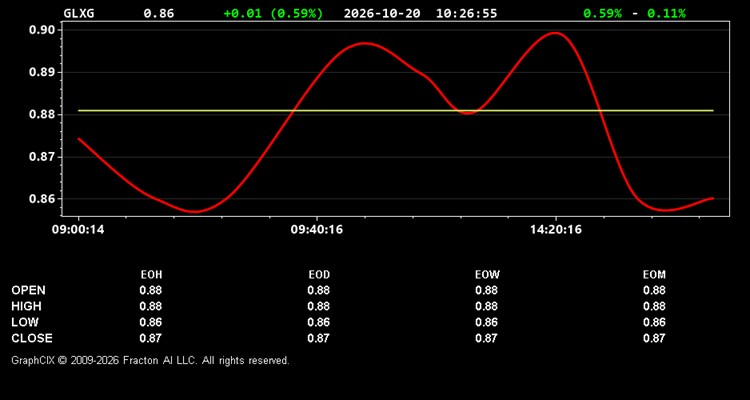Click the LOW value under EOD
This screenshot has width=750, height=400.
pos(319,322)
